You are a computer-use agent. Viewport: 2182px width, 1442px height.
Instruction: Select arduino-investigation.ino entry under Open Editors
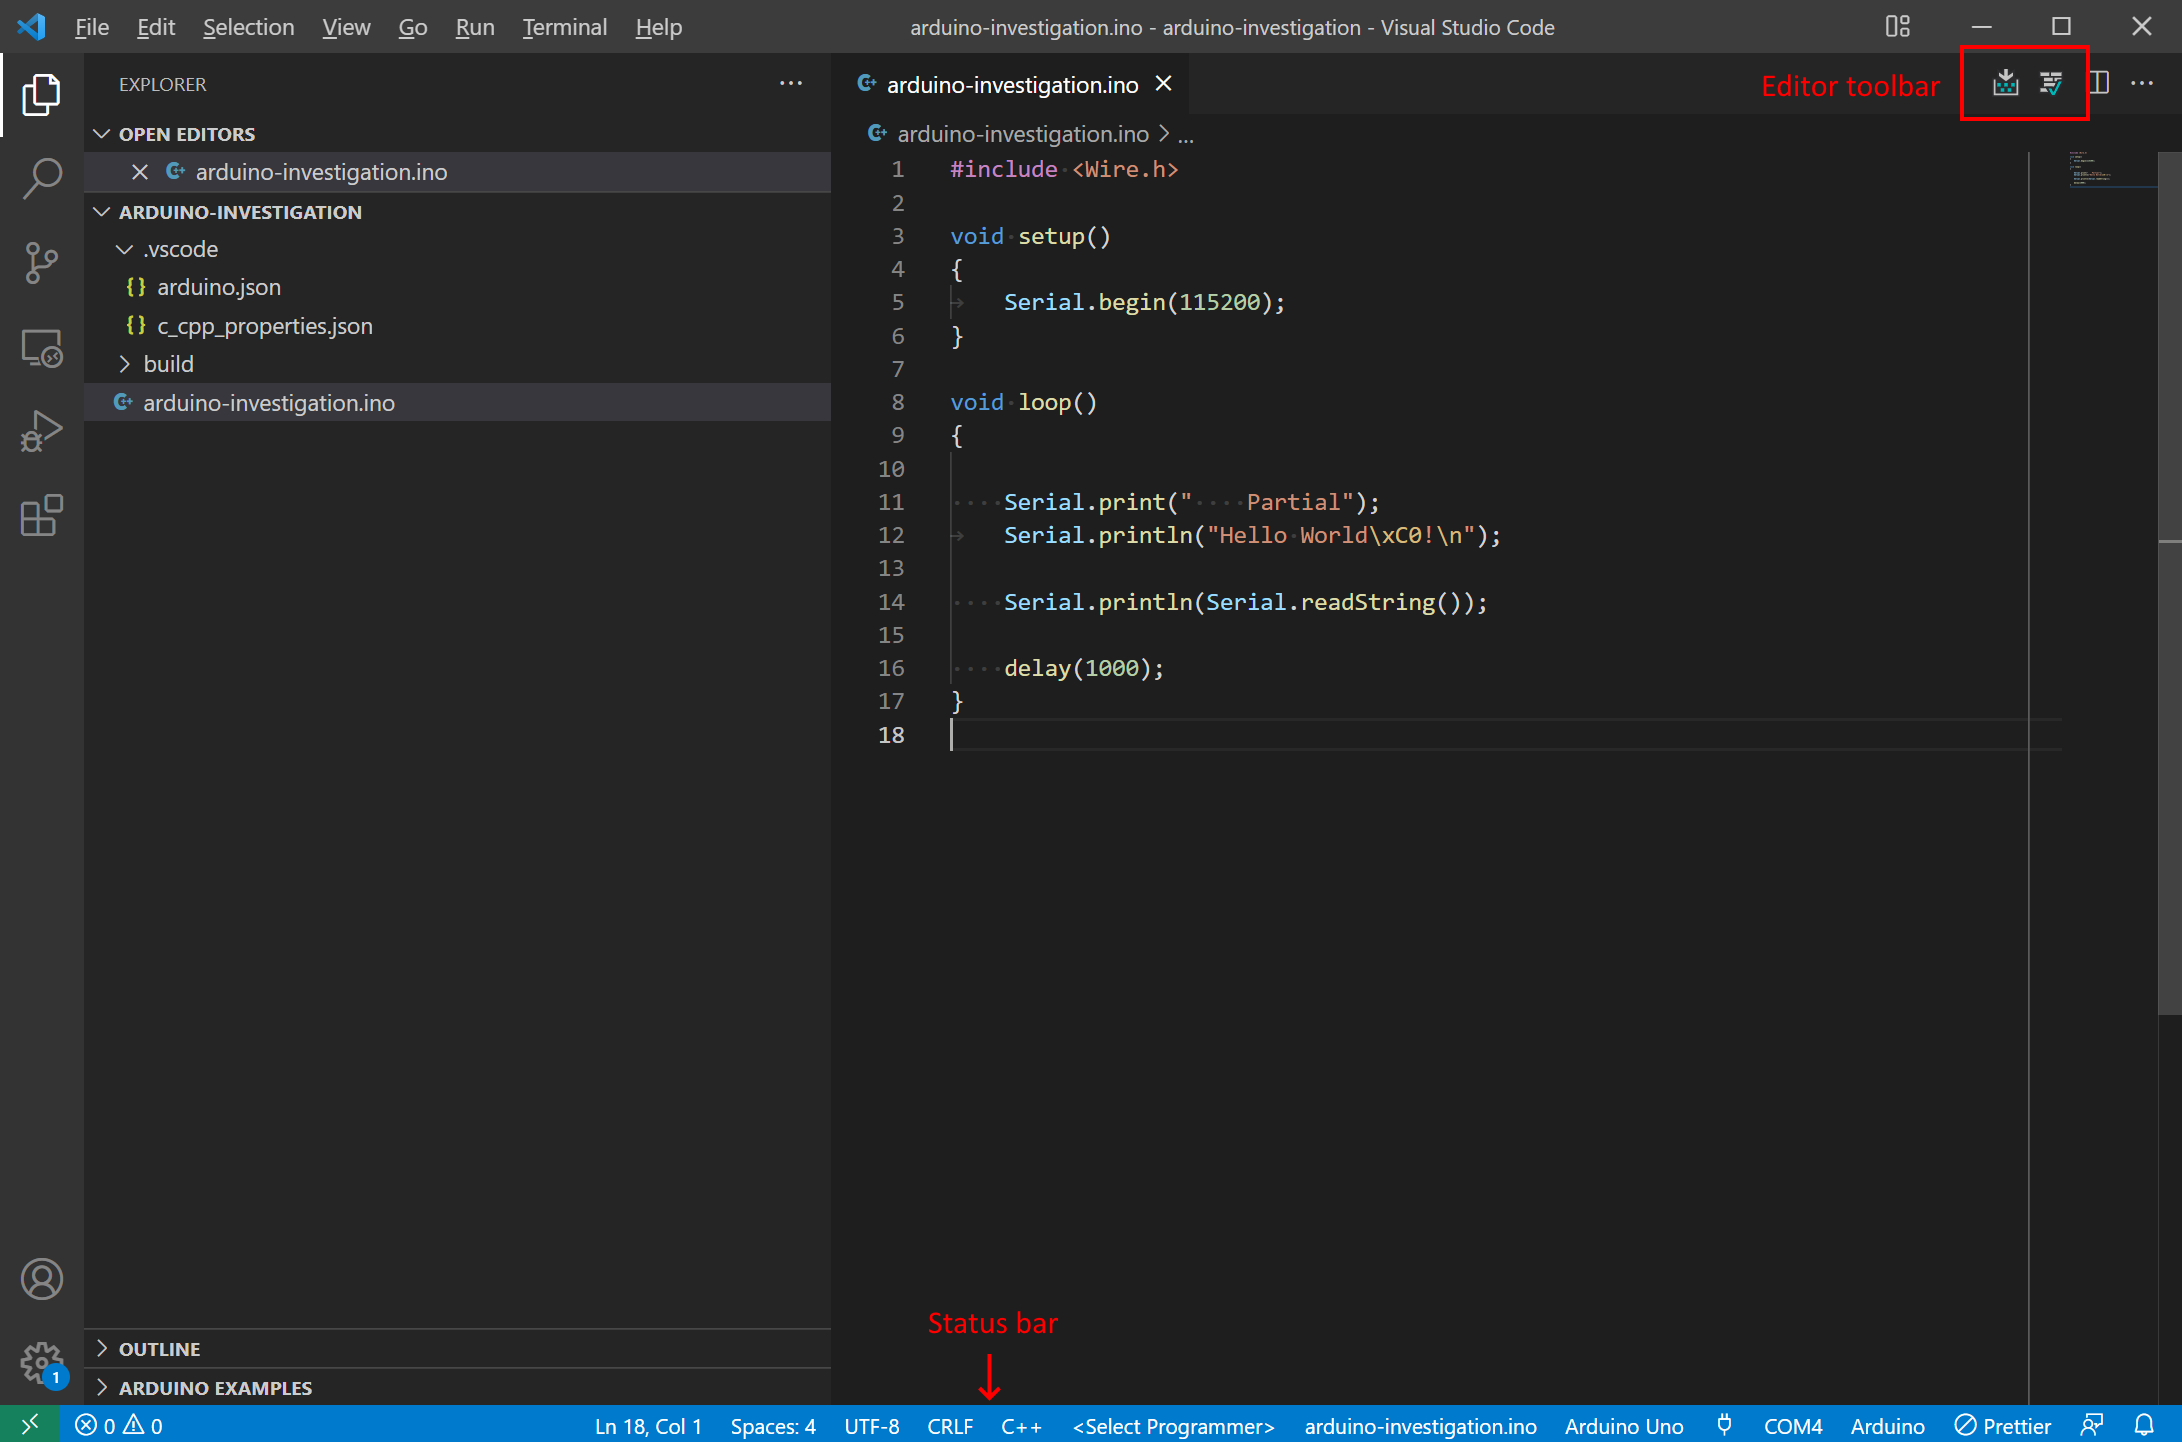tap(458, 172)
